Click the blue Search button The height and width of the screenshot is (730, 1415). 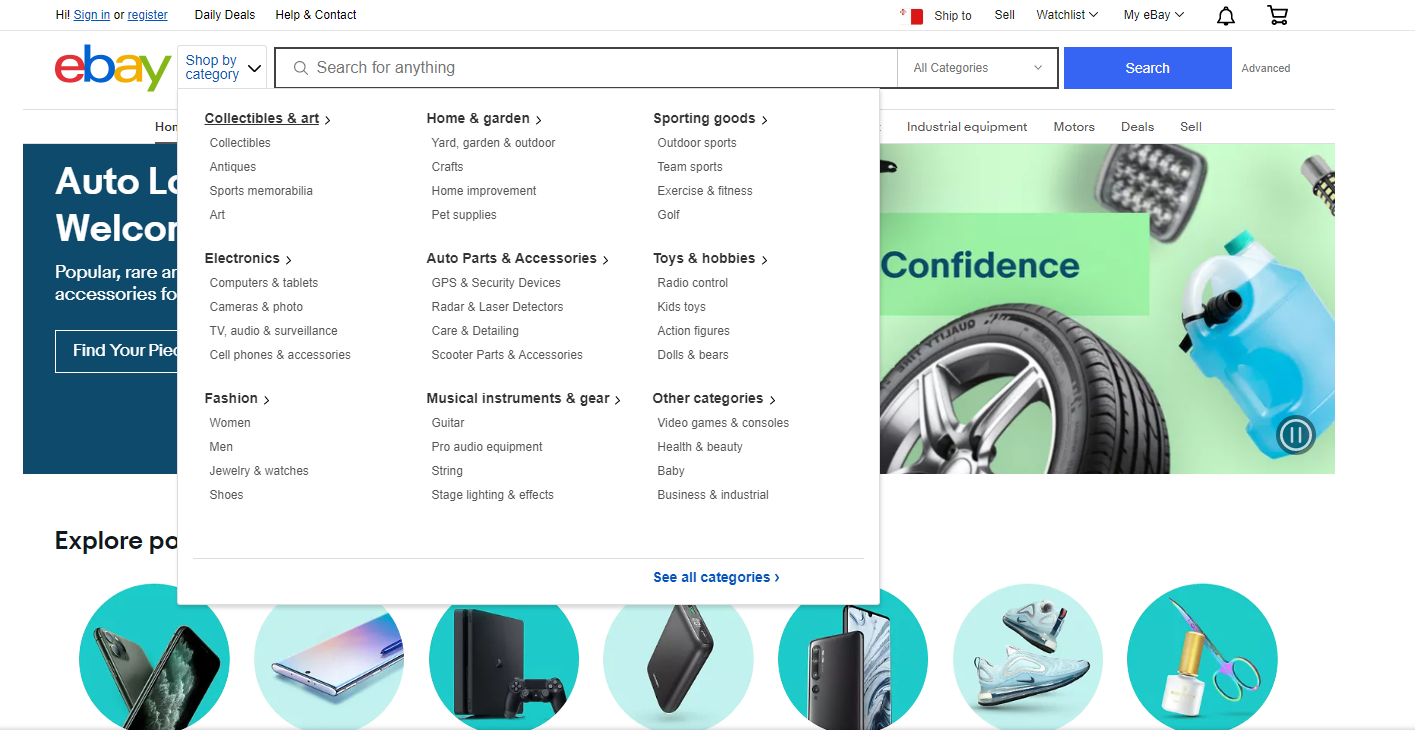click(1147, 68)
